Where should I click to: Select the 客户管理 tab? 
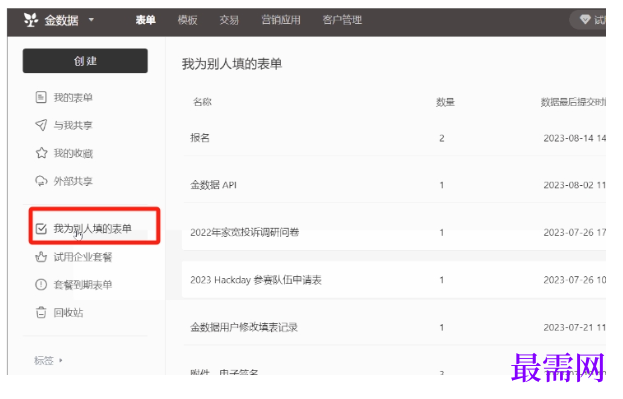[342, 20]
